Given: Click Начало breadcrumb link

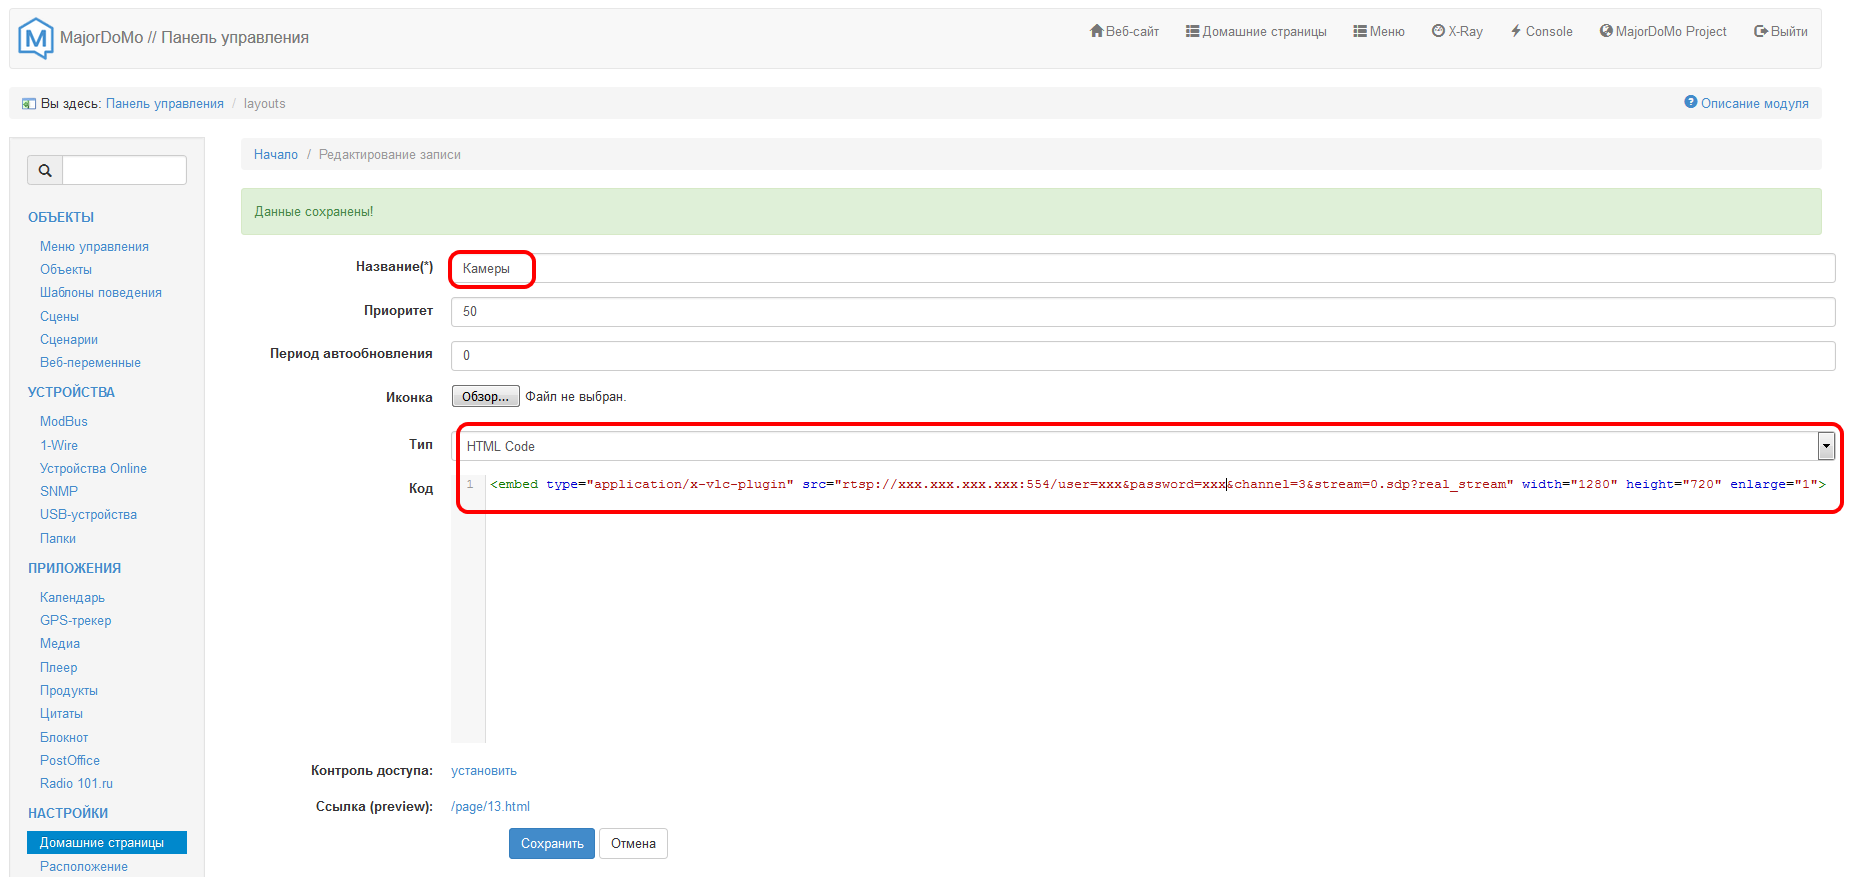Looking at the screenshot, I should tap(276, 155).
